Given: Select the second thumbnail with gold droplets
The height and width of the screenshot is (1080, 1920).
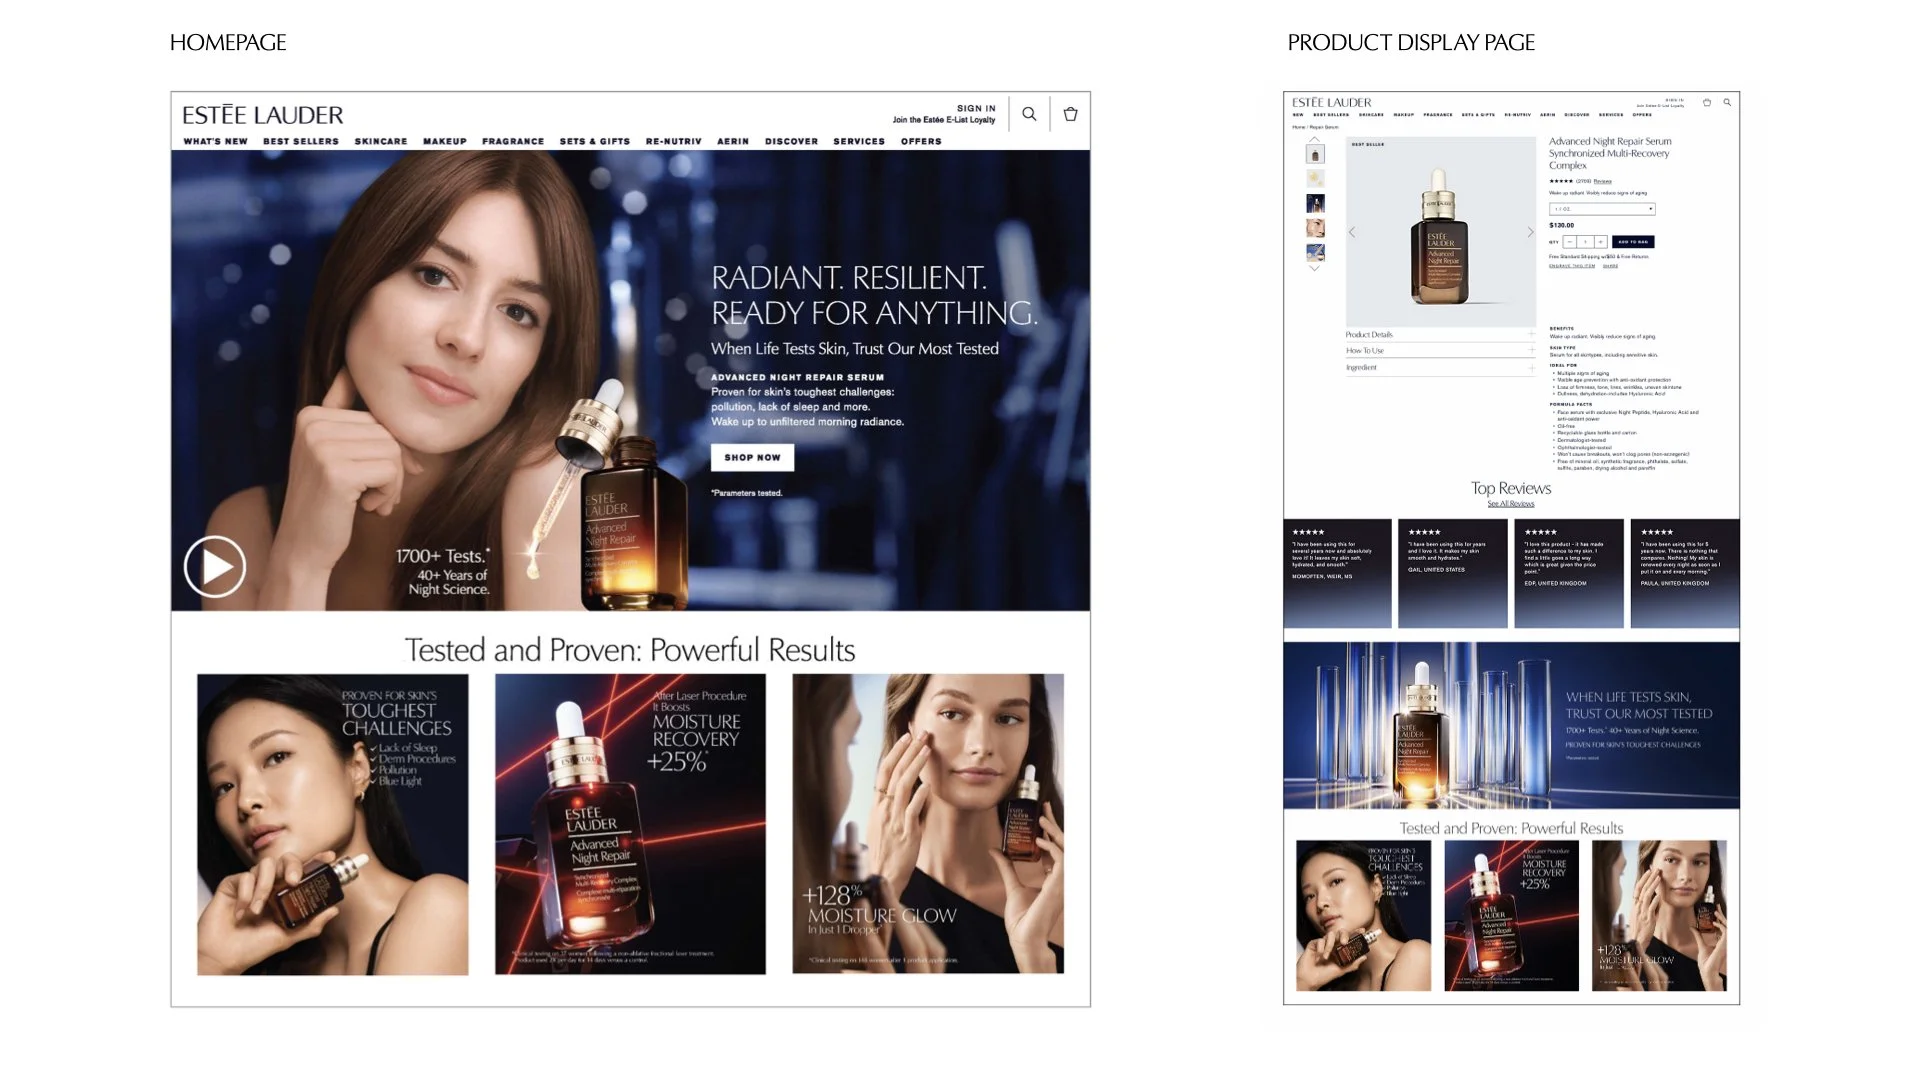Looking at the screenshot, I should pos(1315,178).
